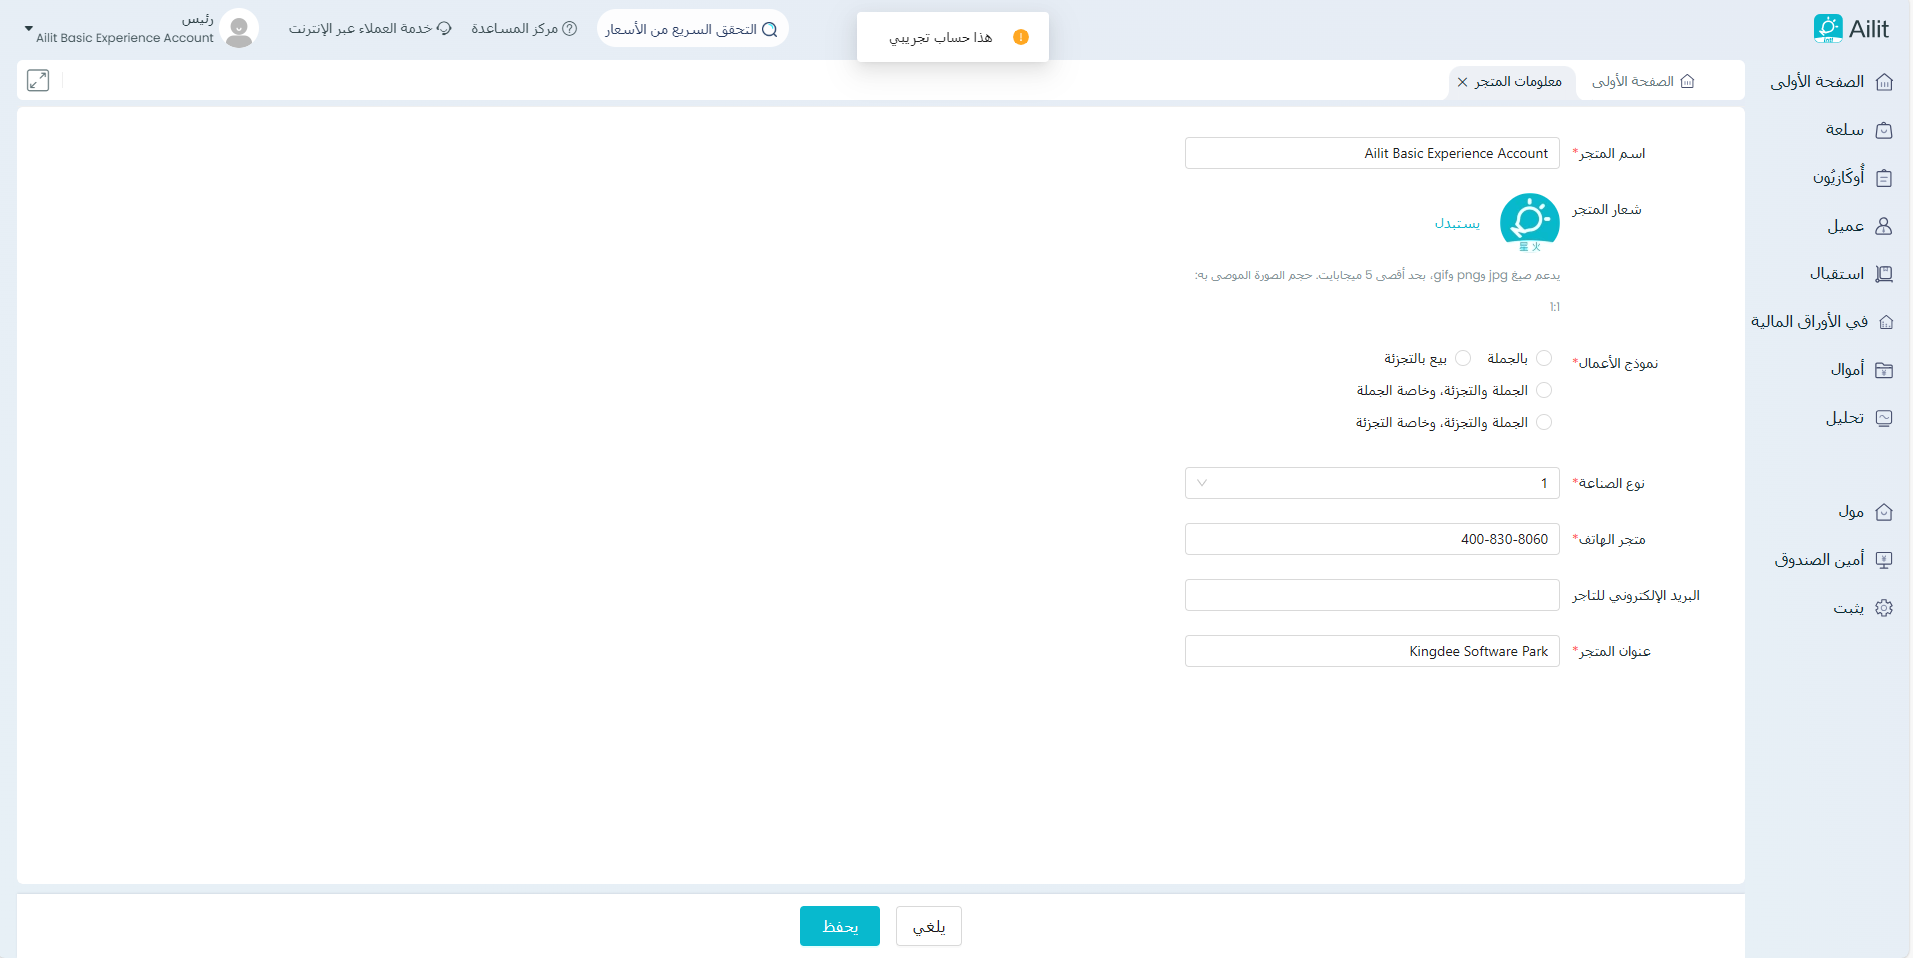The height and width of the screenshot is (958, 1913).
Task: Open the تحليل analysis sidebar icon
Action: 1884,418
